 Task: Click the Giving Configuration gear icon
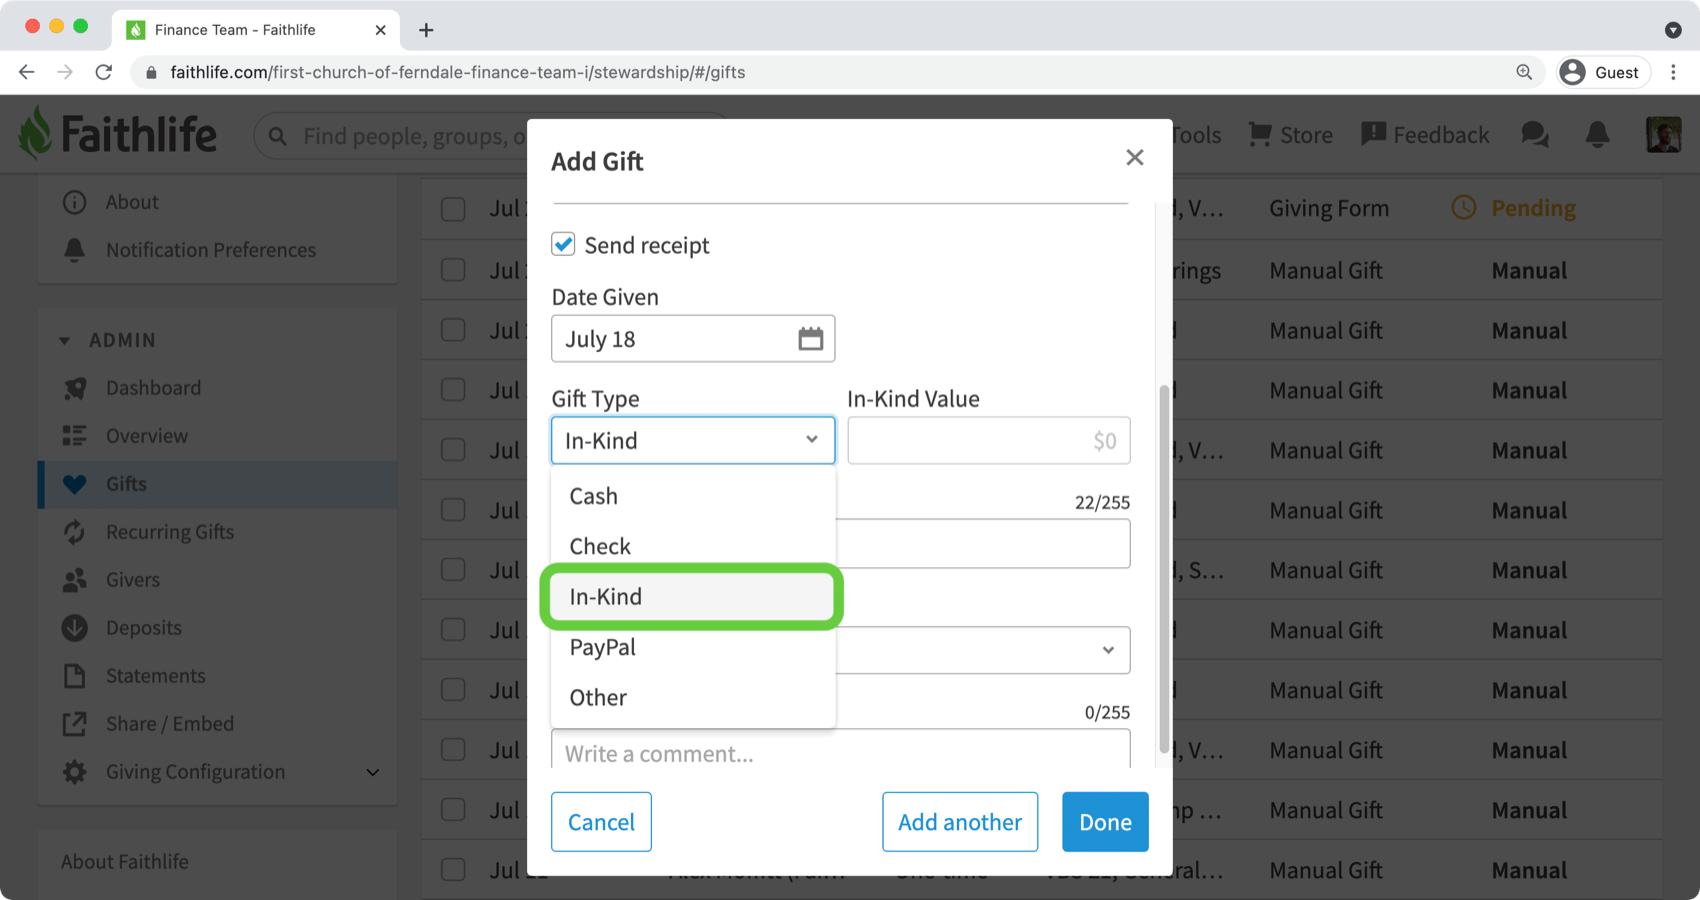click(x=75, y=772)
